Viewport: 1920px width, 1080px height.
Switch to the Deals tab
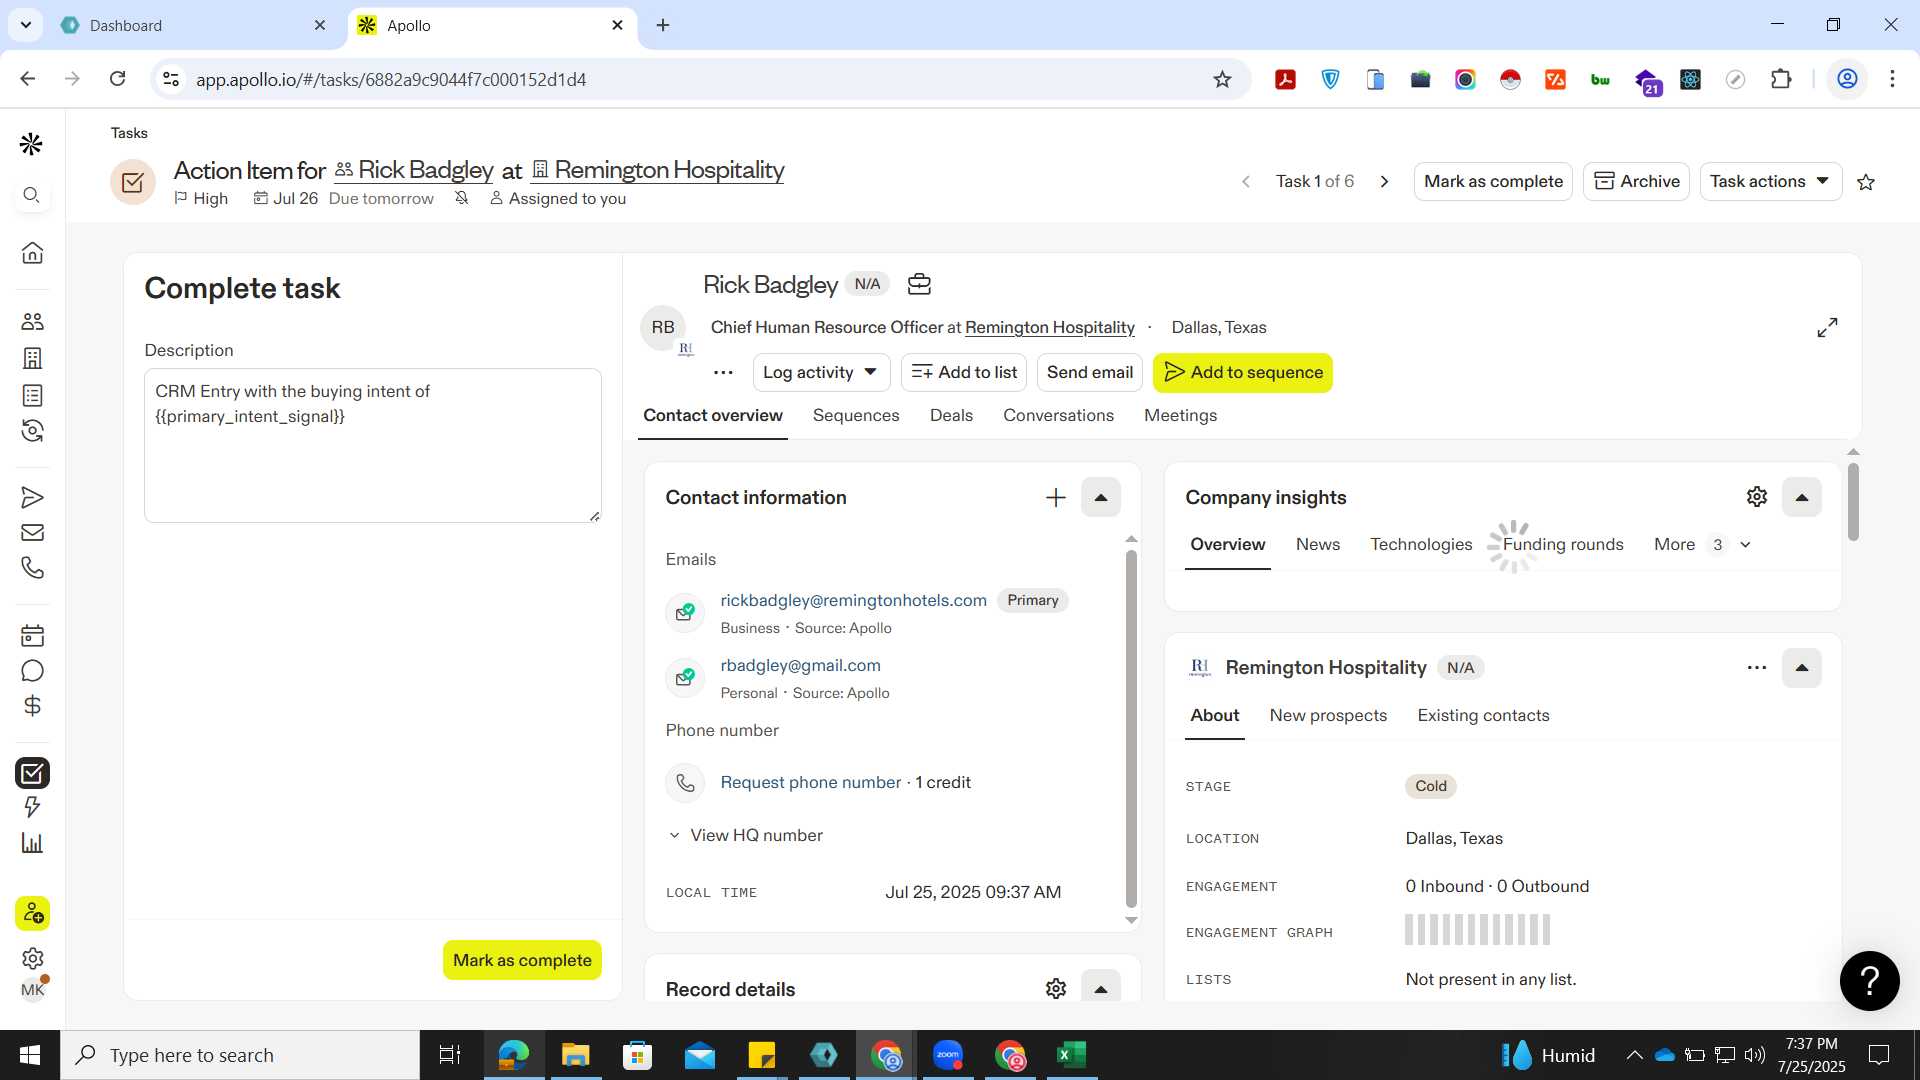tap(950, 415)
